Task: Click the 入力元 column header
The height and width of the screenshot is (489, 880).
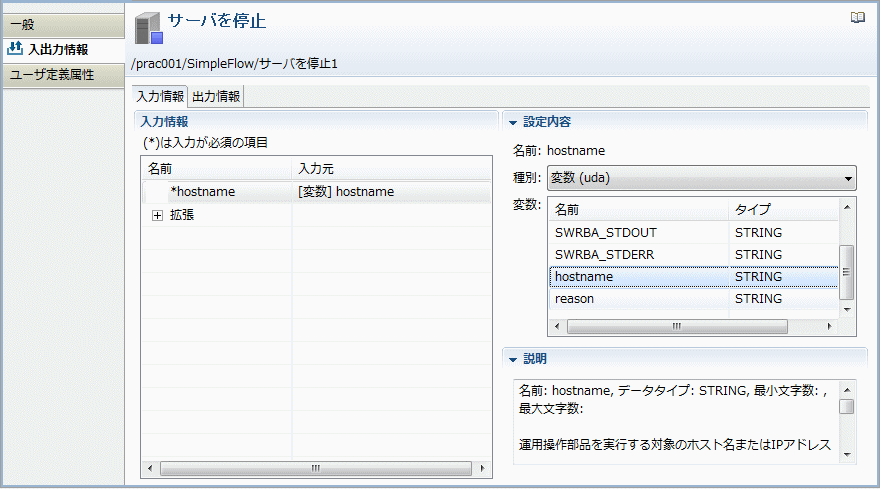Action: 391,169
